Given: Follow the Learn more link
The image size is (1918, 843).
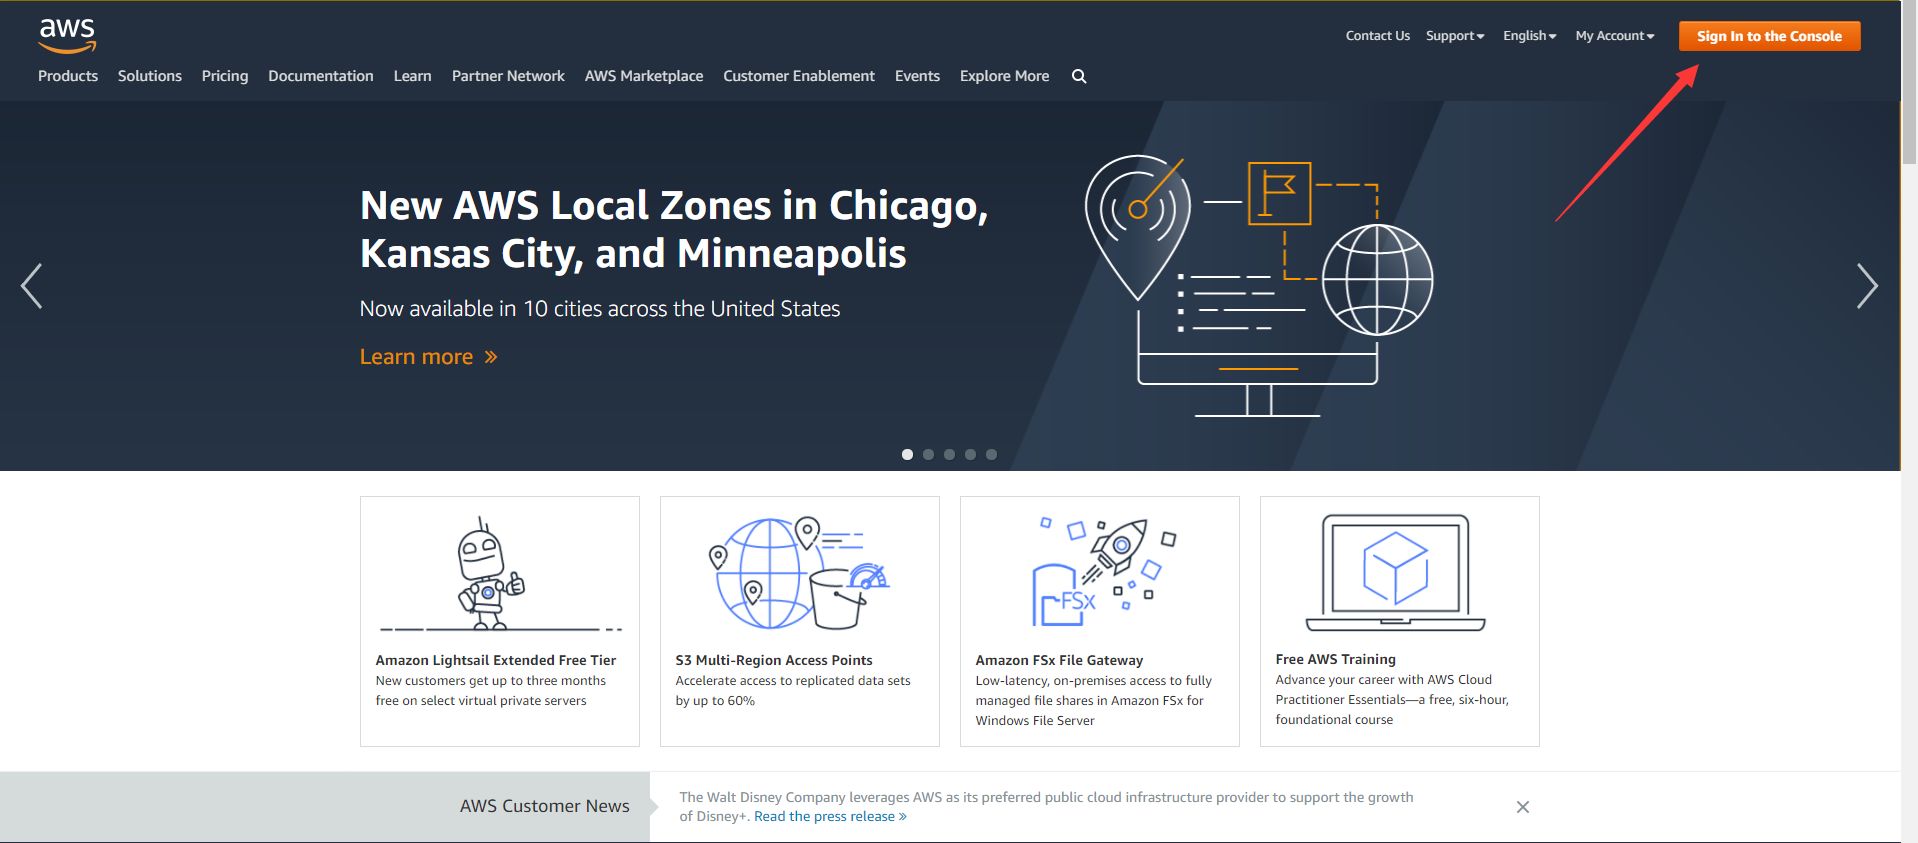Looking at the screenshot, I should coord(428,357).
